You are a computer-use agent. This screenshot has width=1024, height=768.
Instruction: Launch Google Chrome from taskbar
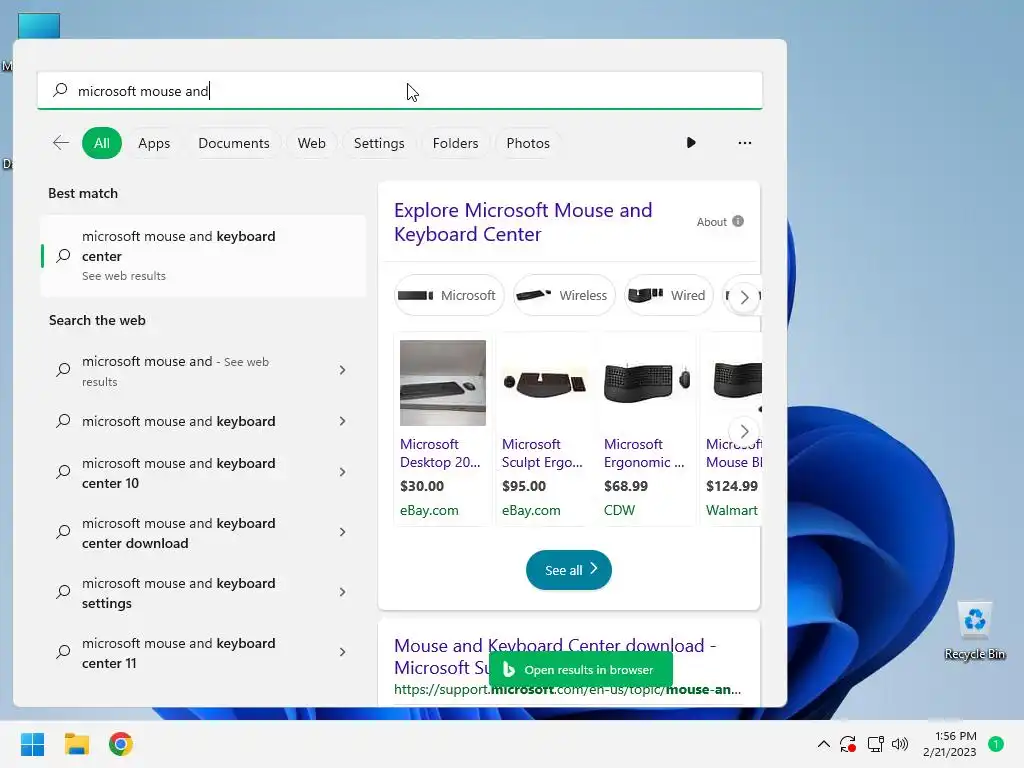pyautogui.click(x=121, y=744)
